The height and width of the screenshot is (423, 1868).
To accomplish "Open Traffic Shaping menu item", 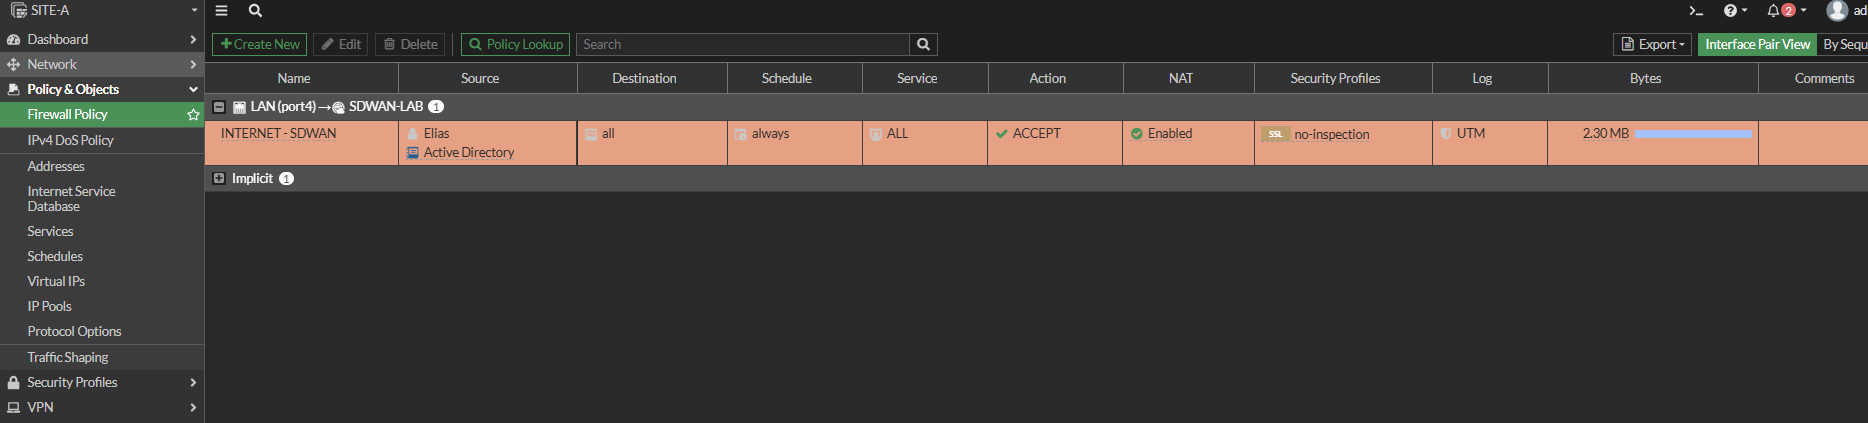I will coord(68,358).
